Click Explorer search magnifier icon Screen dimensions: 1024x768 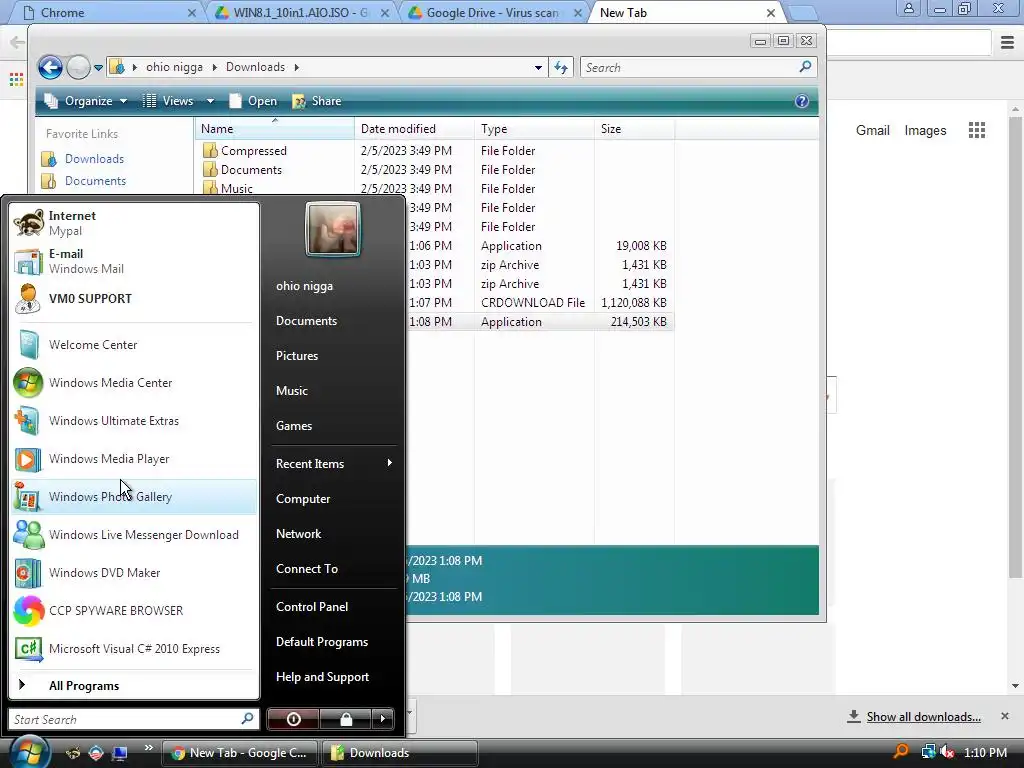pyautogui.click(x=805, y=67)
